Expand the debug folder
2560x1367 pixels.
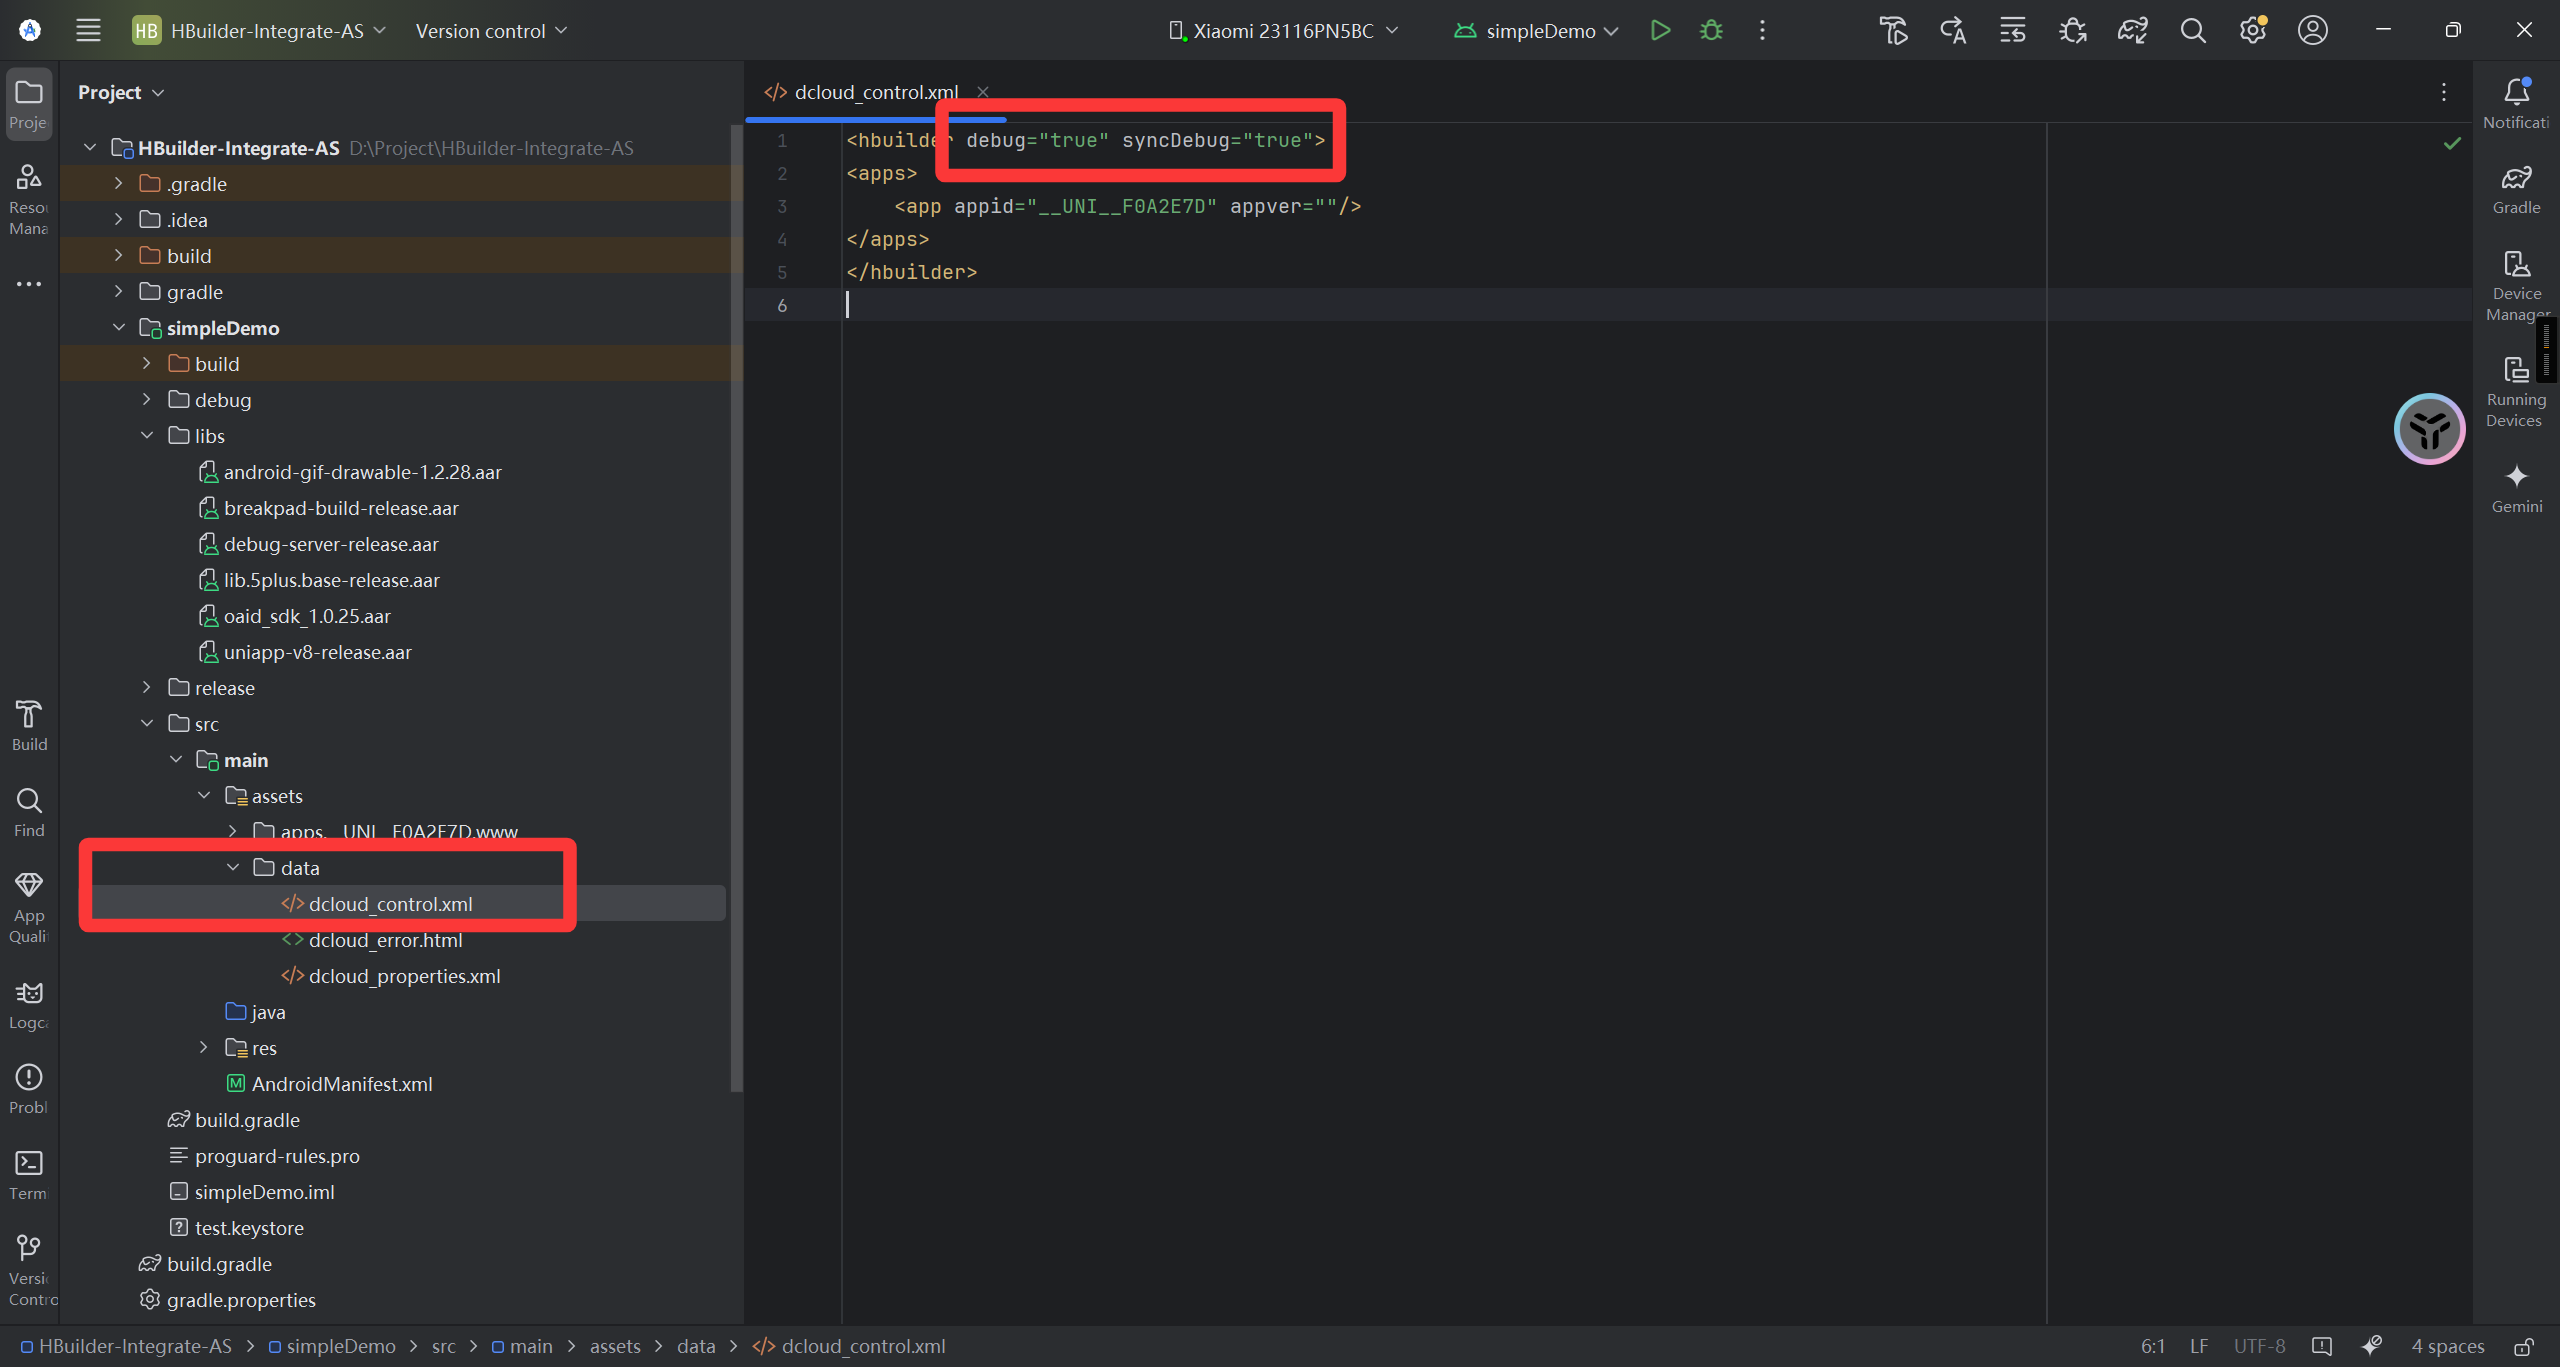click(x=147, y=399)
